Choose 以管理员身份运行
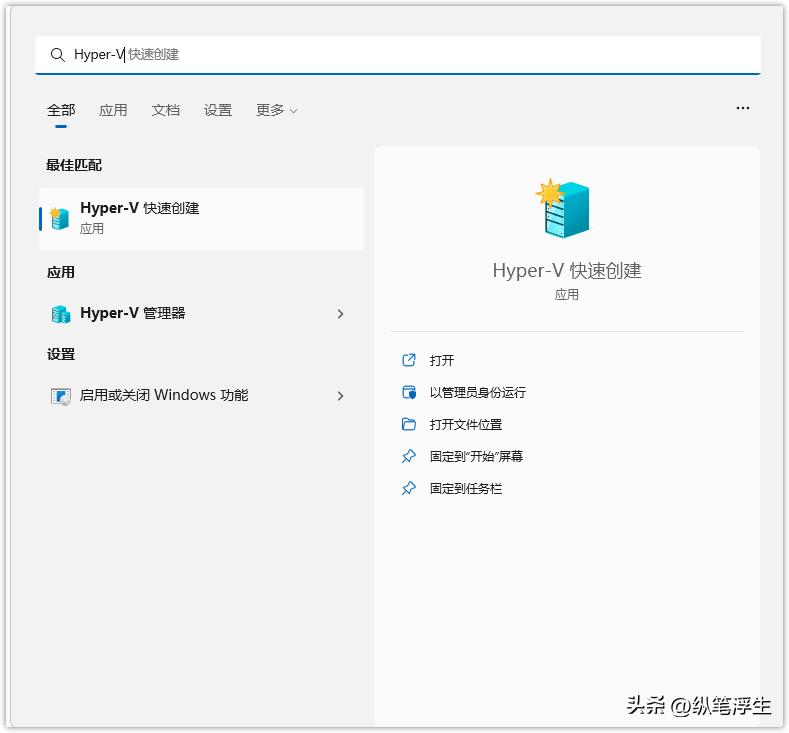This screenshot has height=733, width=789. [x=477, y=392]
